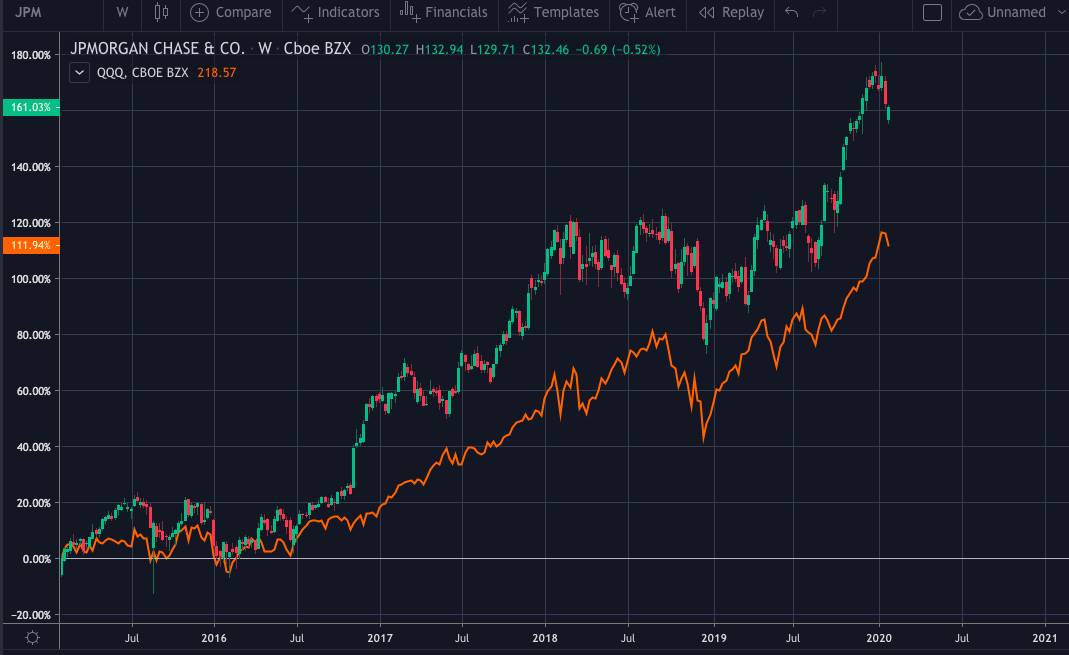
Task: Click the open value O130.27
Action: coord(385,50)
